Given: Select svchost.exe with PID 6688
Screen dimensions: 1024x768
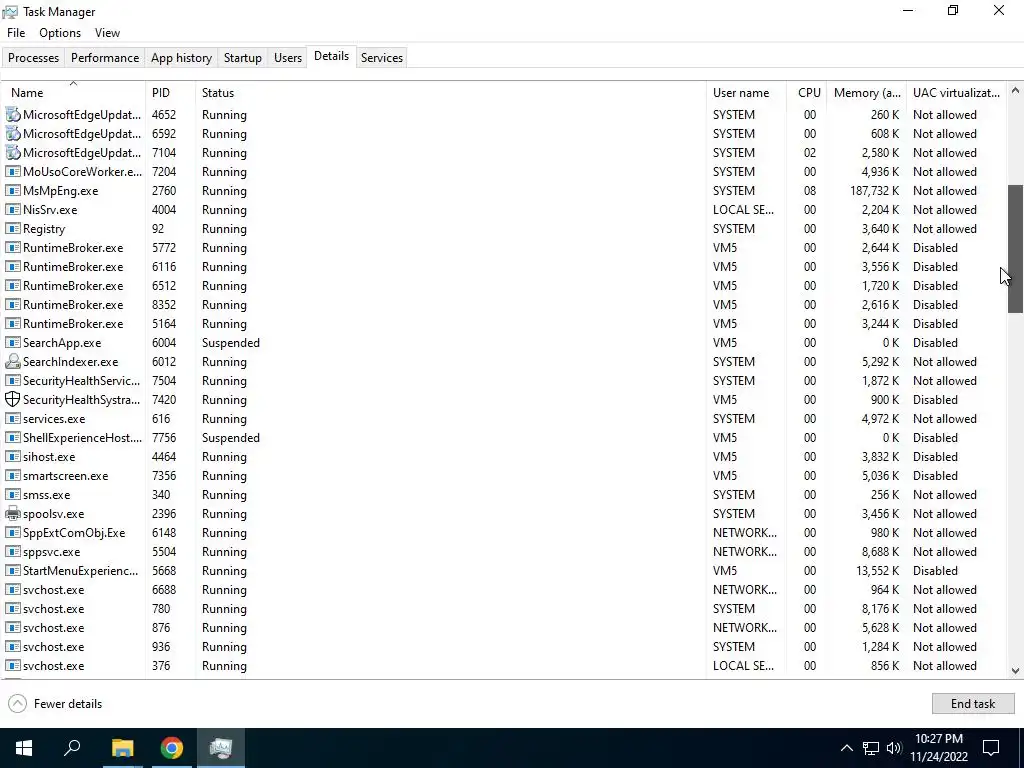Looking at the screenshot, I should click(x=504, y=589).
